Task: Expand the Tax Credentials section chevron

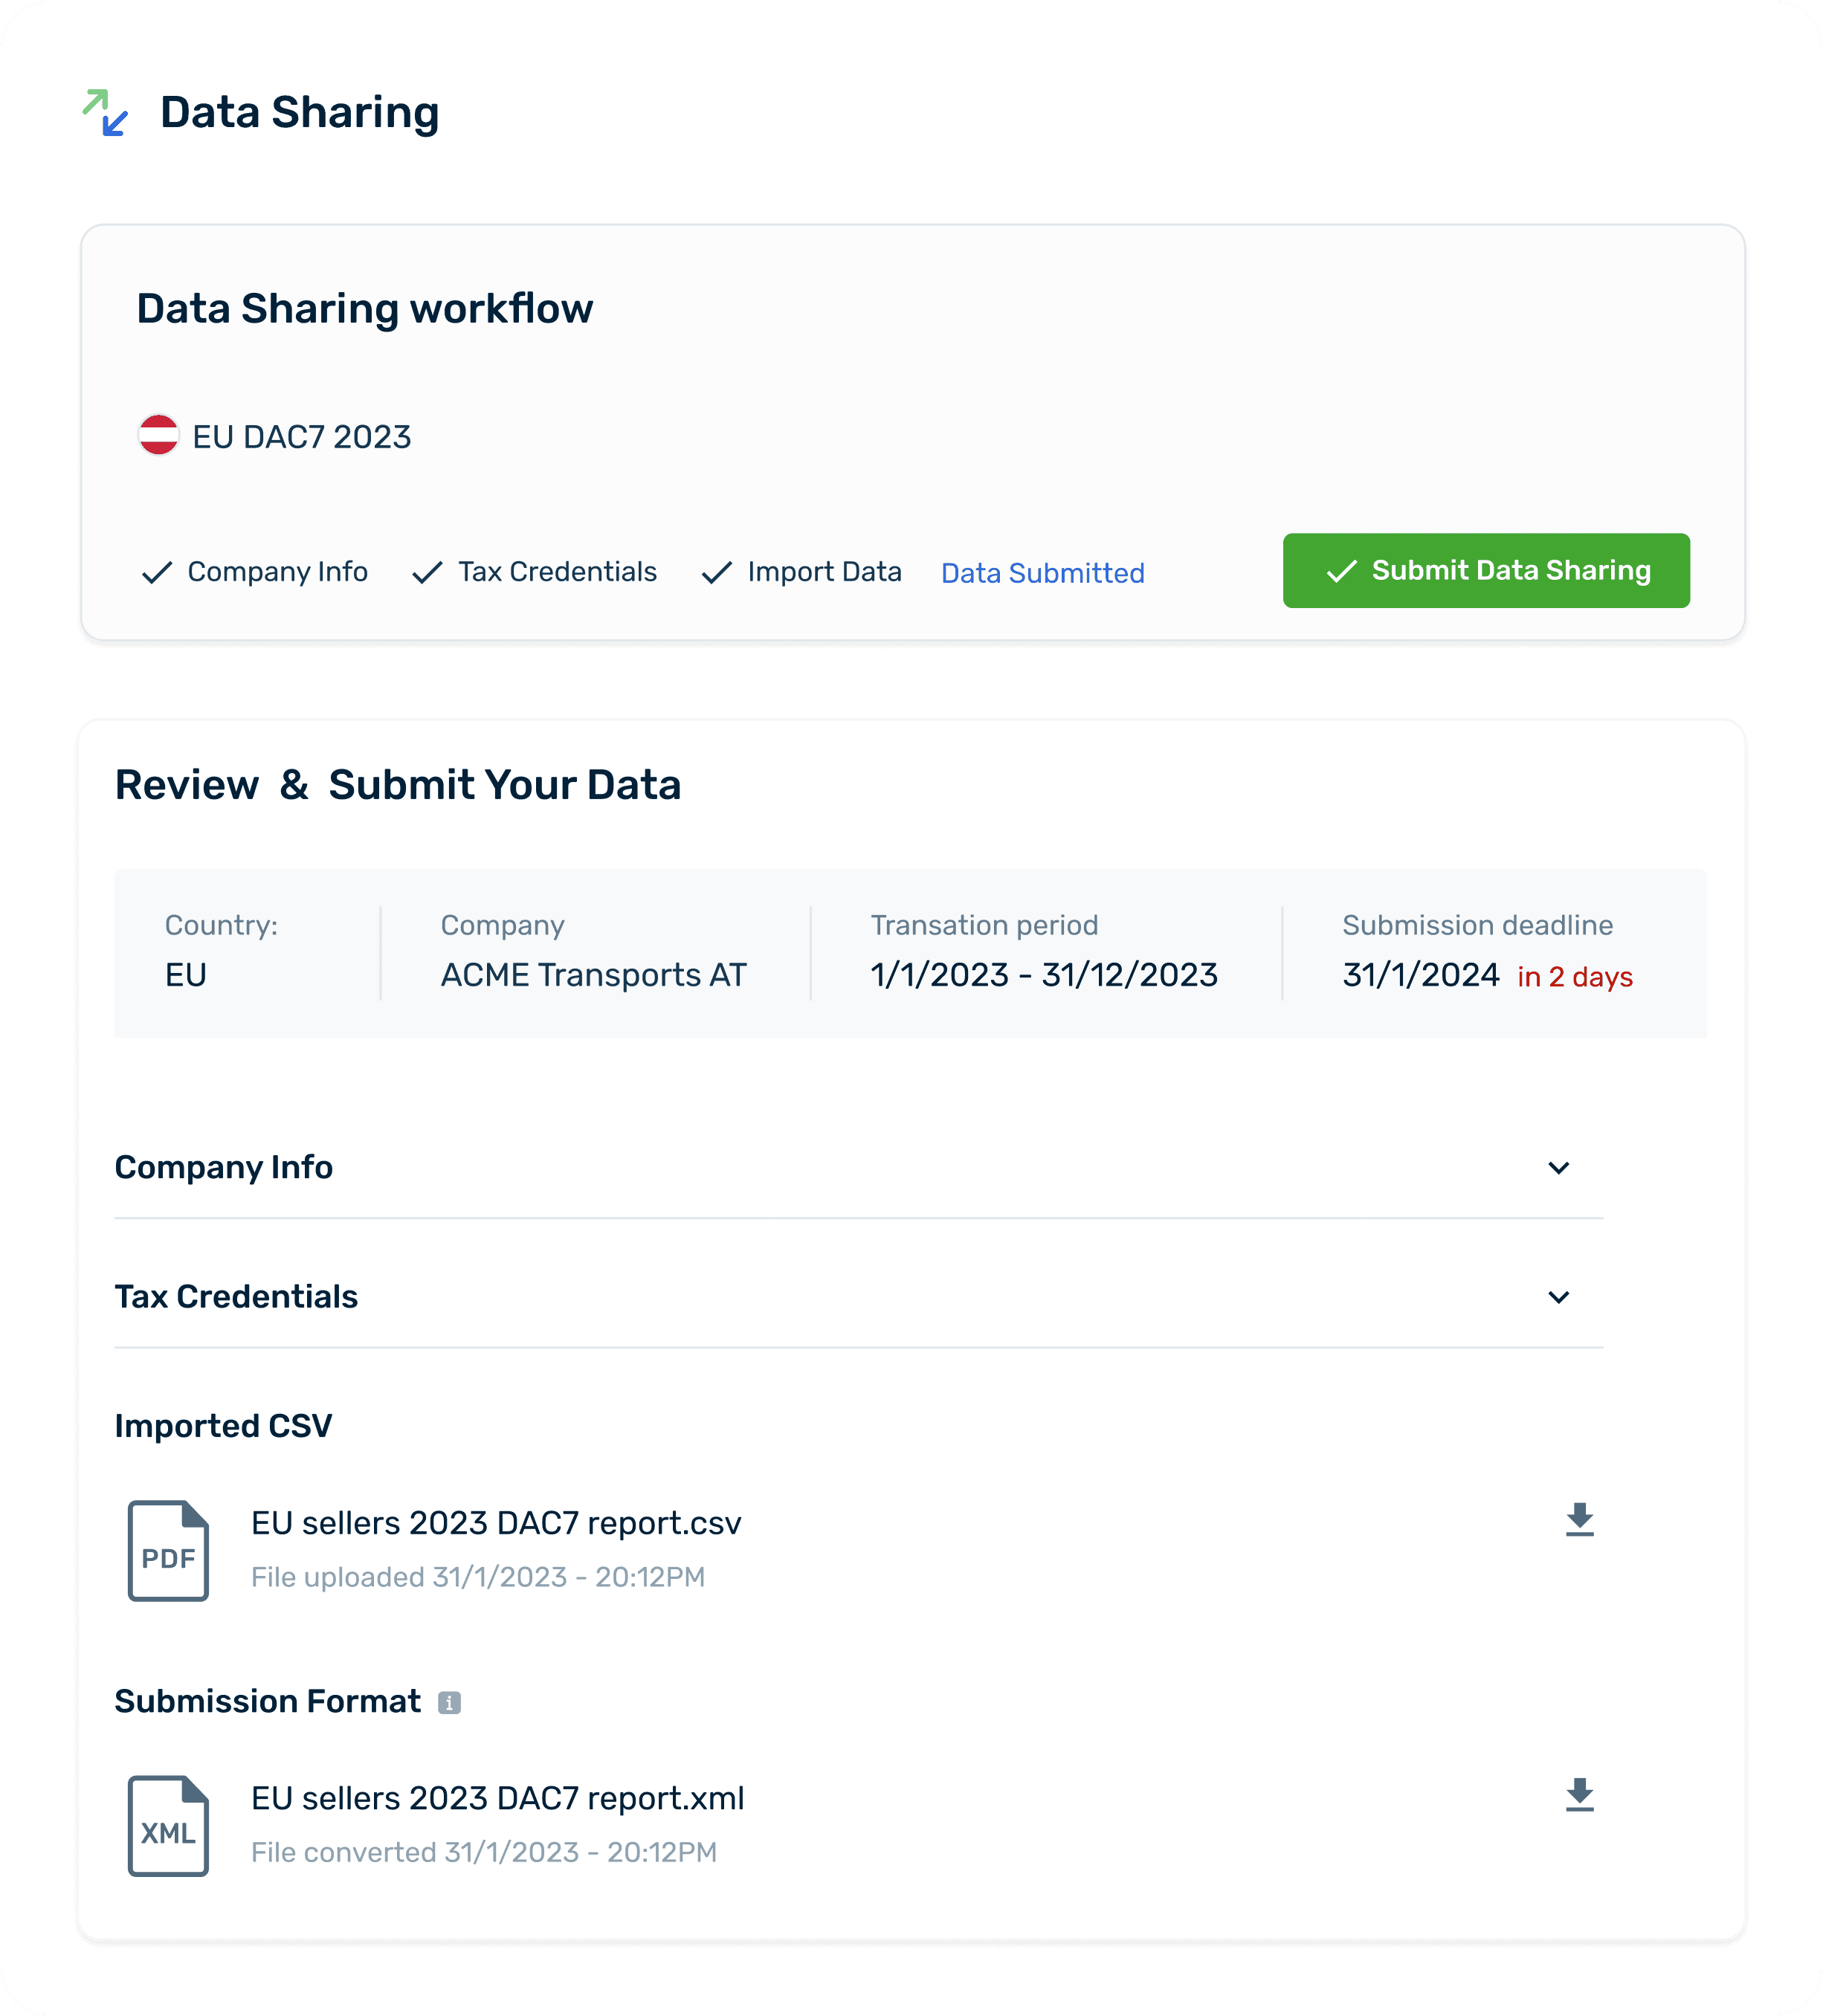Action: (x=1558, y=1297)
